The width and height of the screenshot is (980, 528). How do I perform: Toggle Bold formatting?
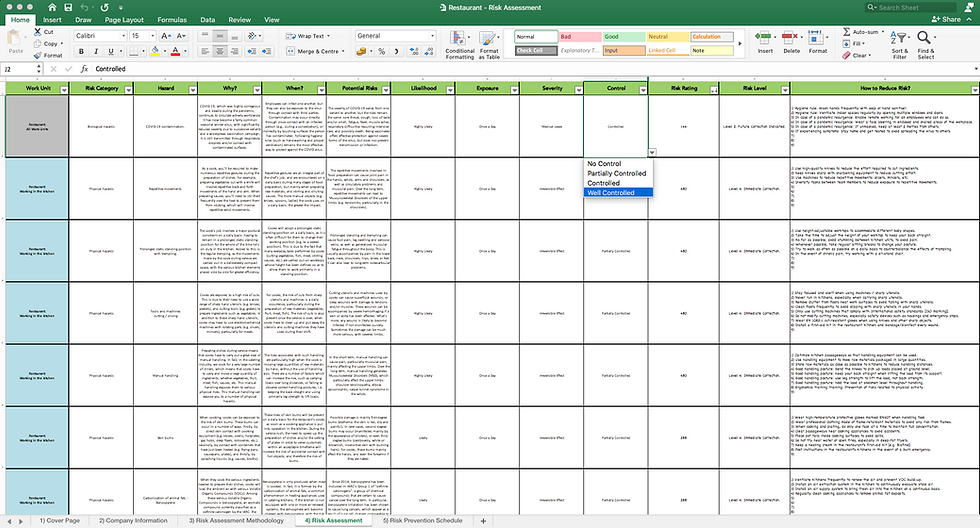(81, 51)
